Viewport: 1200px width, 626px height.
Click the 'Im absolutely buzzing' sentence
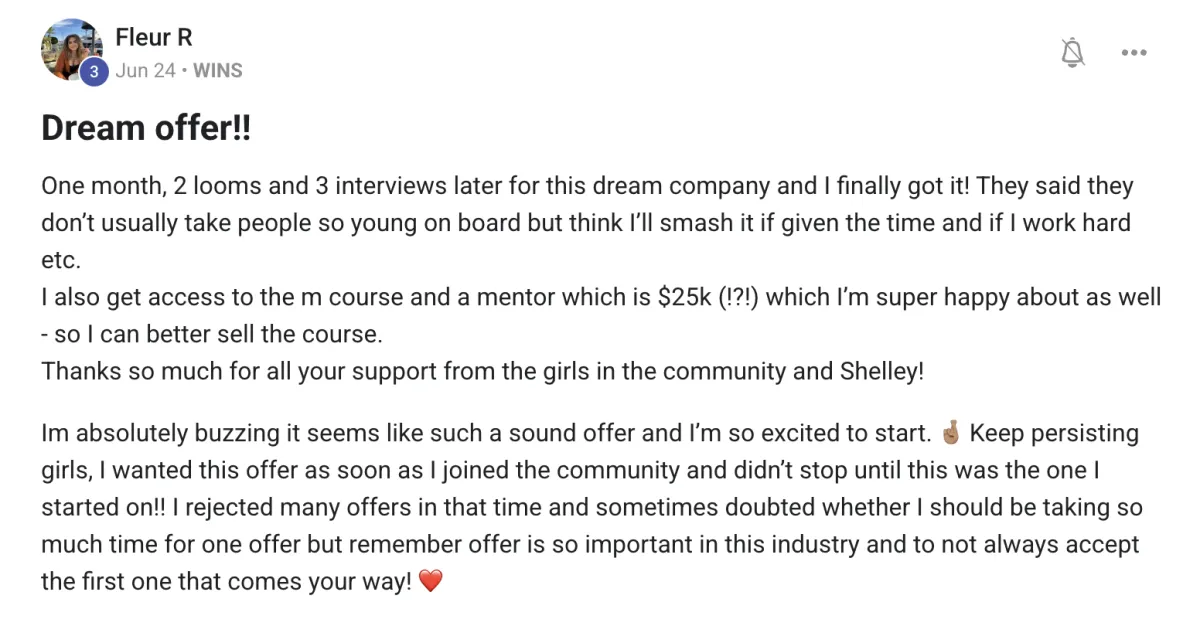coord(488,434)
